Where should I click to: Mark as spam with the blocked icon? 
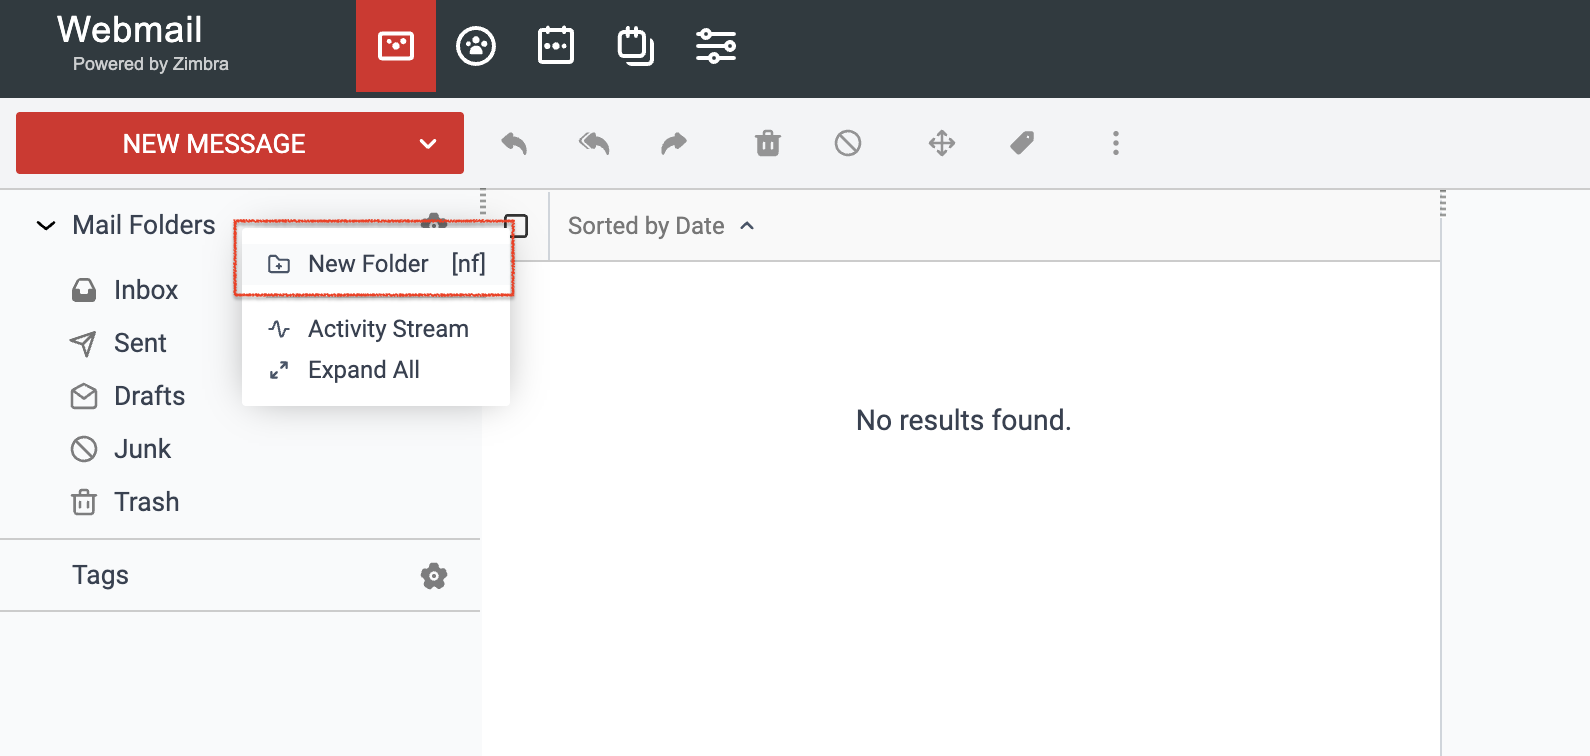point(848,143)
